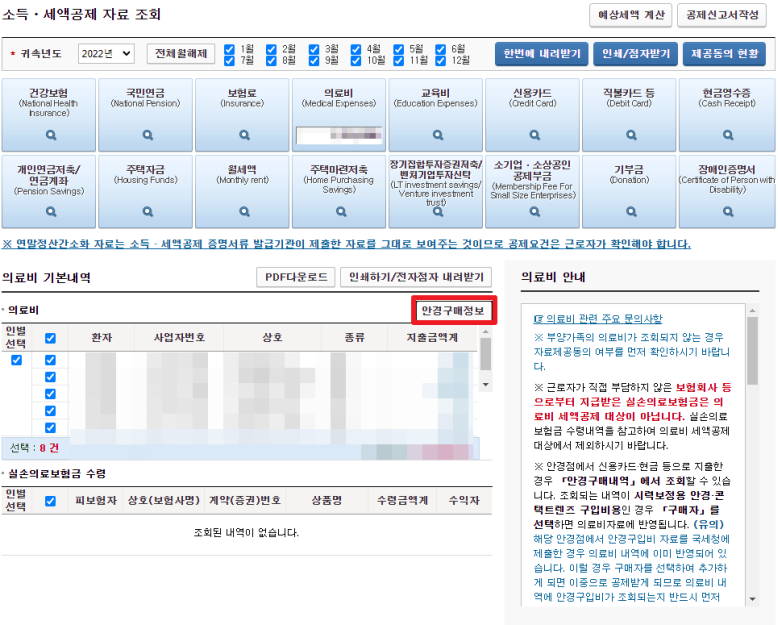Open the 장애인증명서 magnifier search icon

(728, 212)
